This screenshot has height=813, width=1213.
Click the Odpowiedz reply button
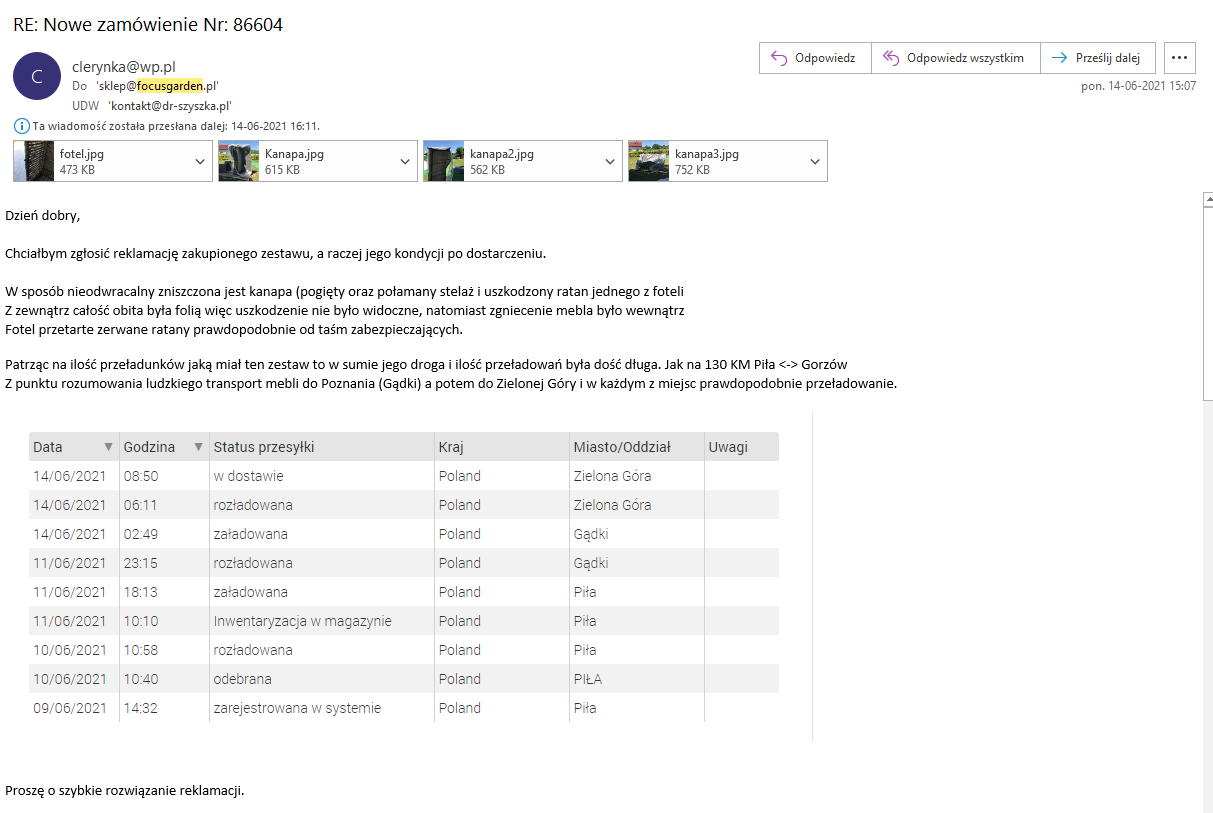[x=815, y=58]
